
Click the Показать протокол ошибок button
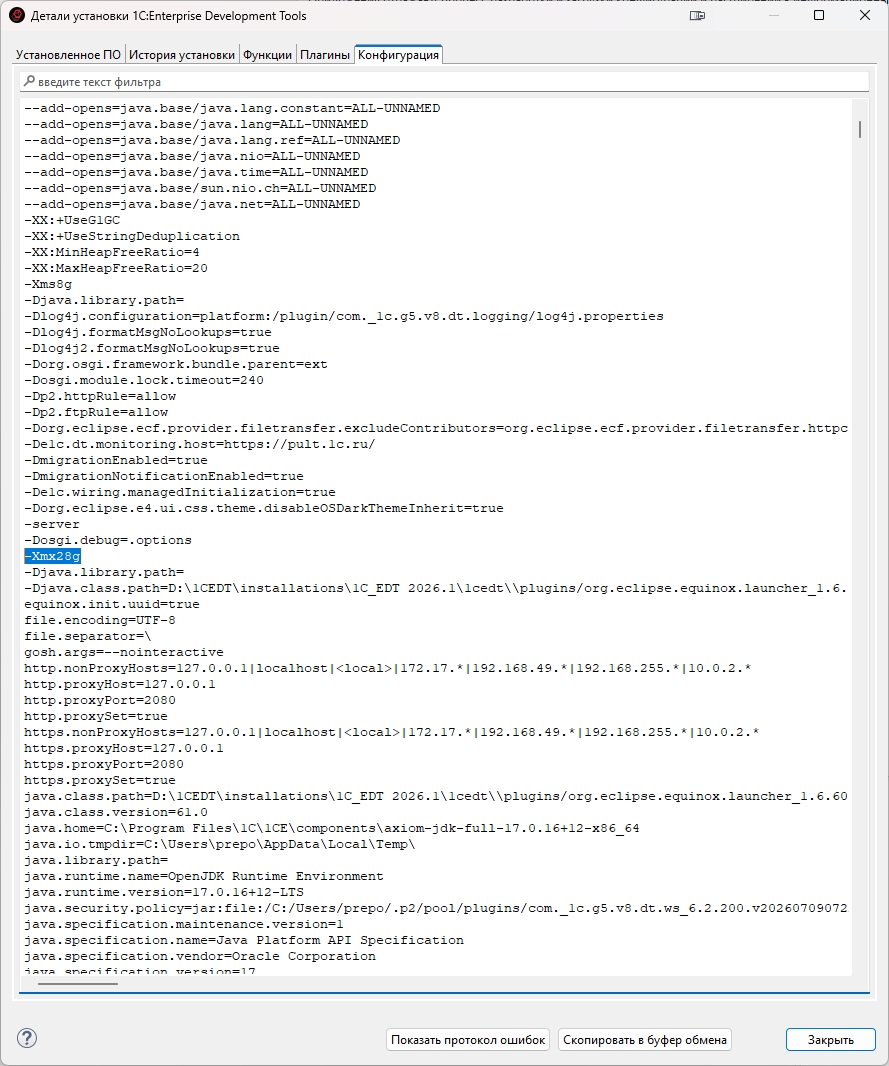468,1039
